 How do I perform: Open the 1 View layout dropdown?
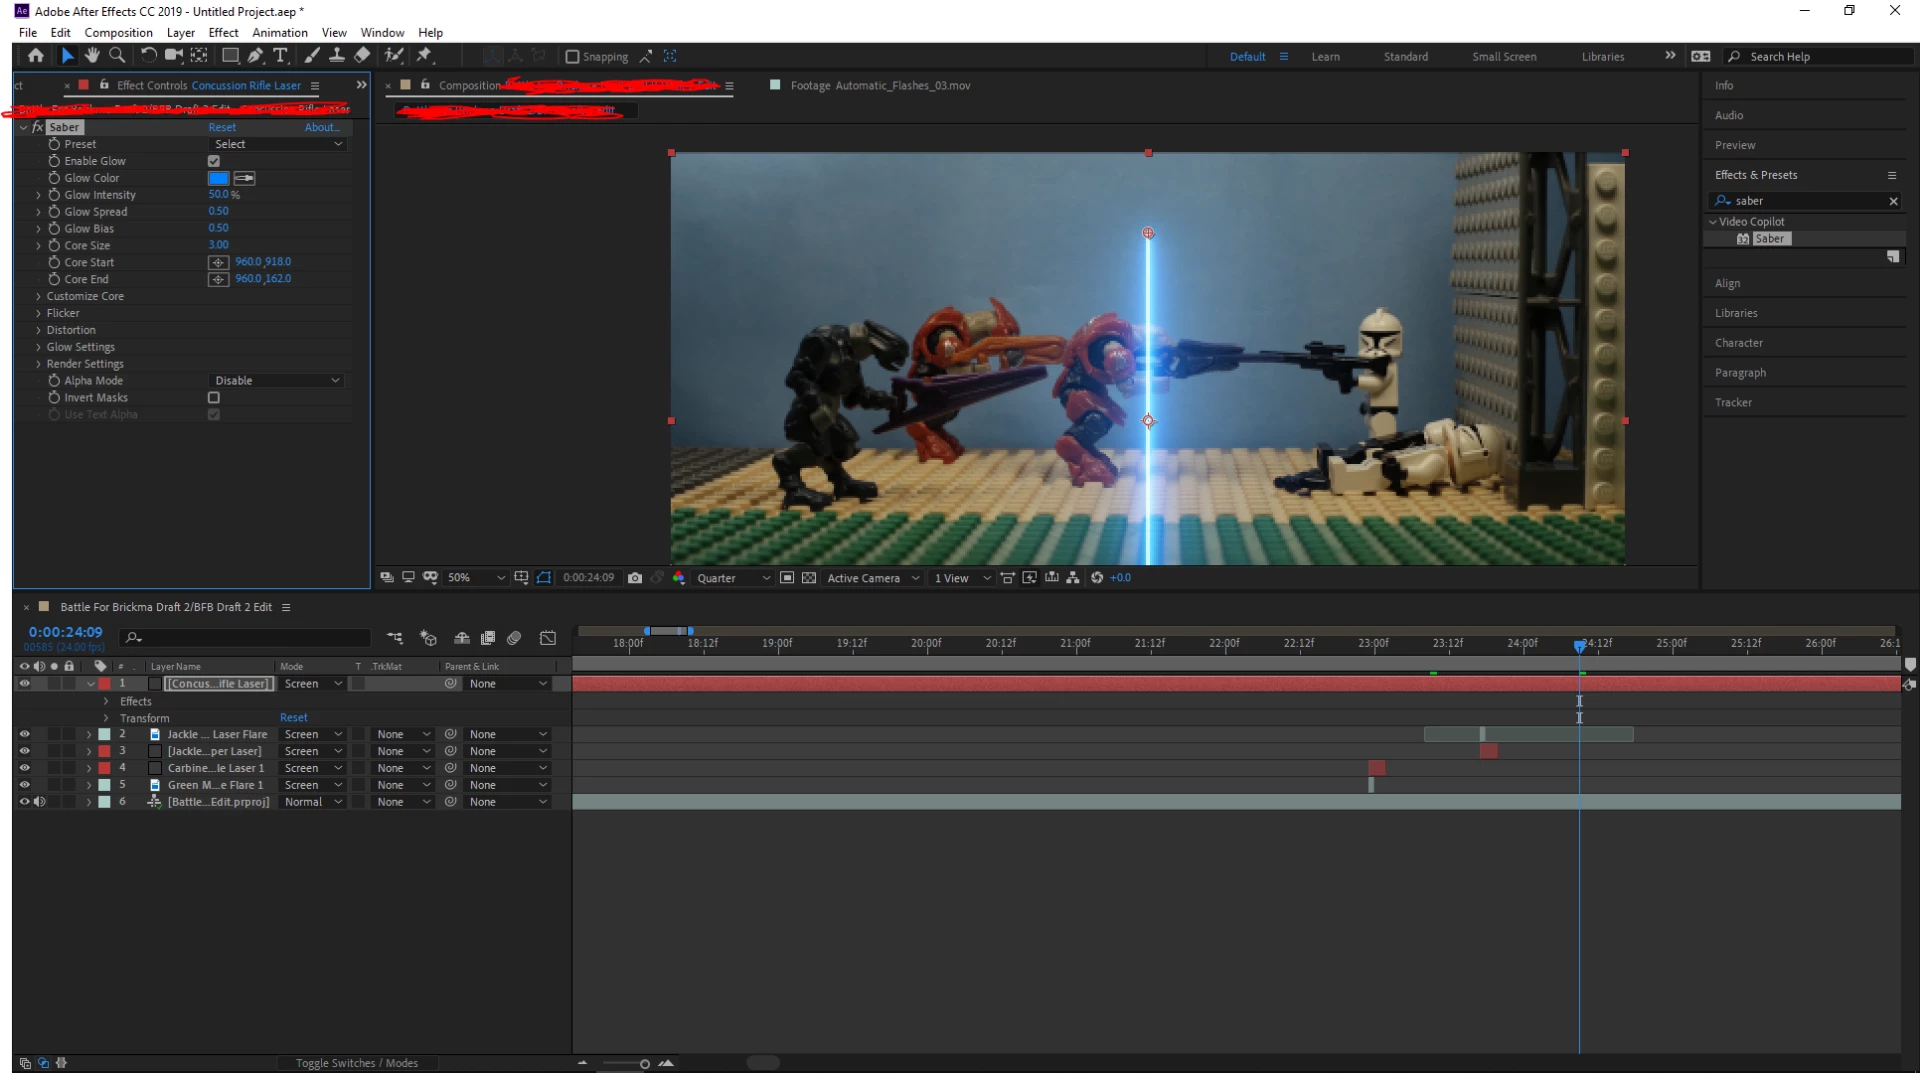point(962,578)
